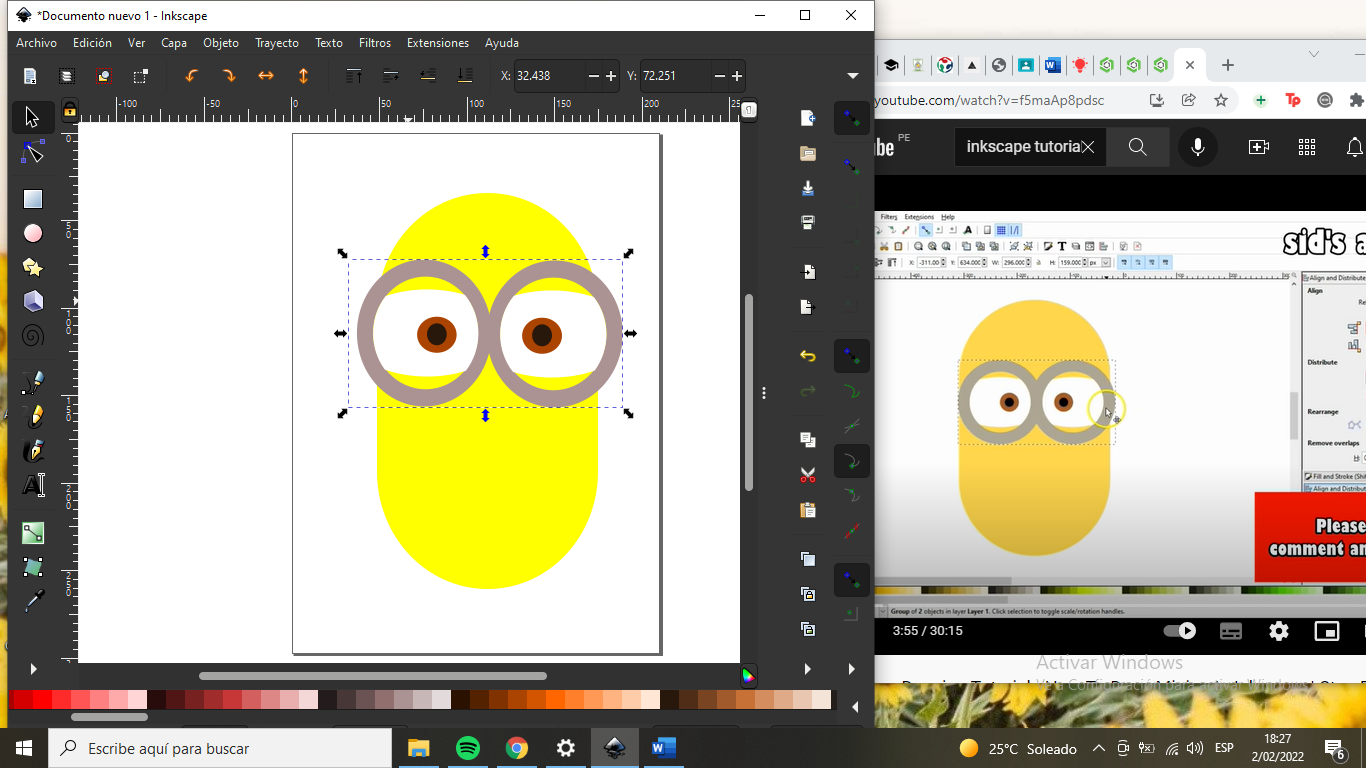
Task: Select the Node edit tool
Action: [33, 152]
